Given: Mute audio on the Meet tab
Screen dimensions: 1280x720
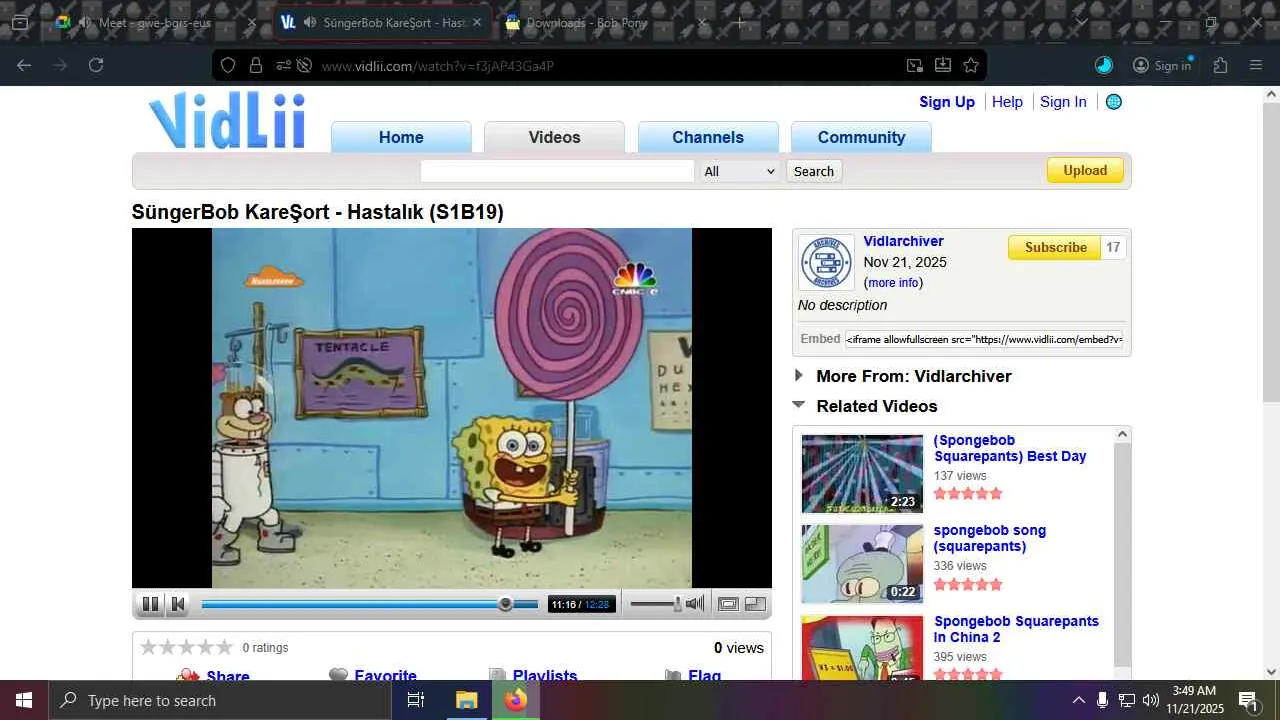Looking at the screenshot, I should point(84,22).
